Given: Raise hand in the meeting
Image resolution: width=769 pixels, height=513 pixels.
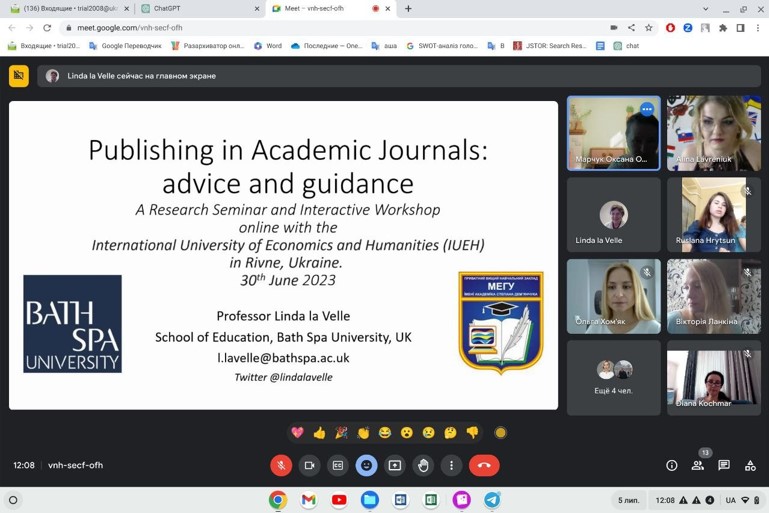Looking at the screenshot, I should 423,465.
